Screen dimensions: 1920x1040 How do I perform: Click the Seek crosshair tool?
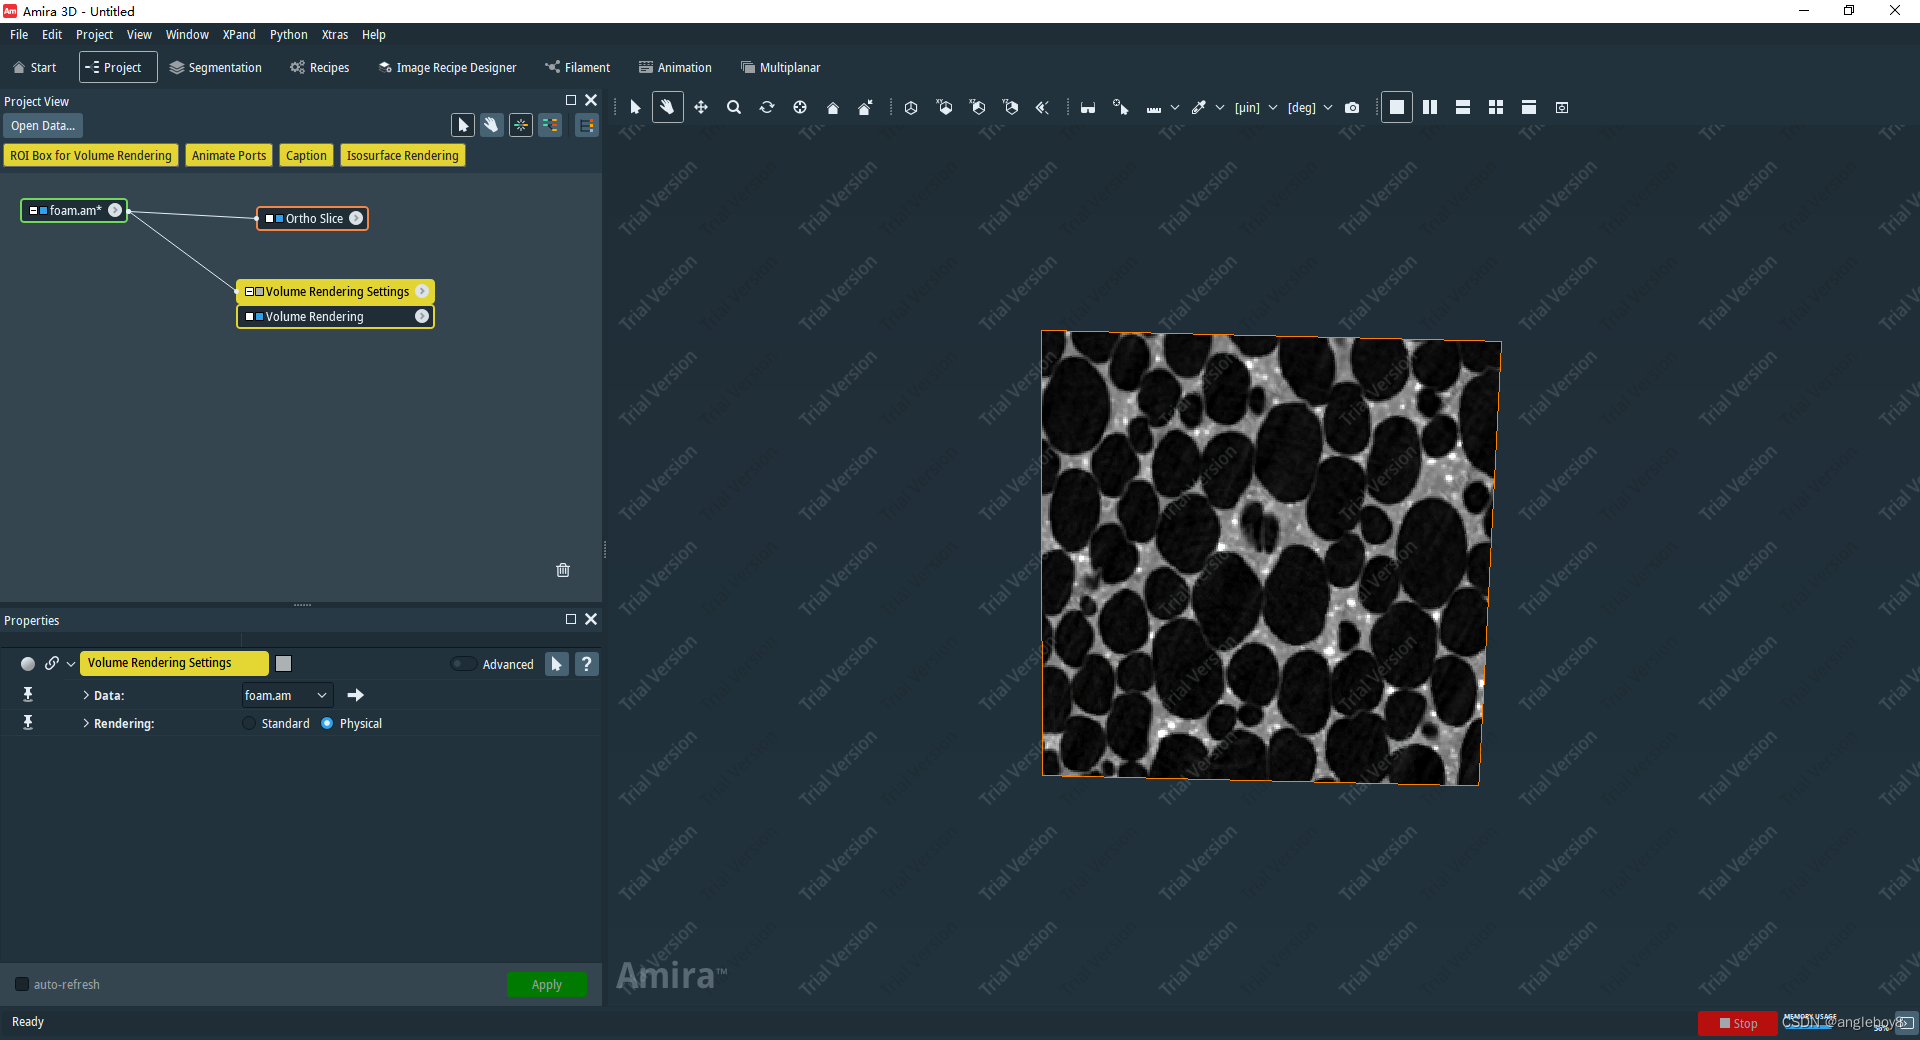[800, 107]
